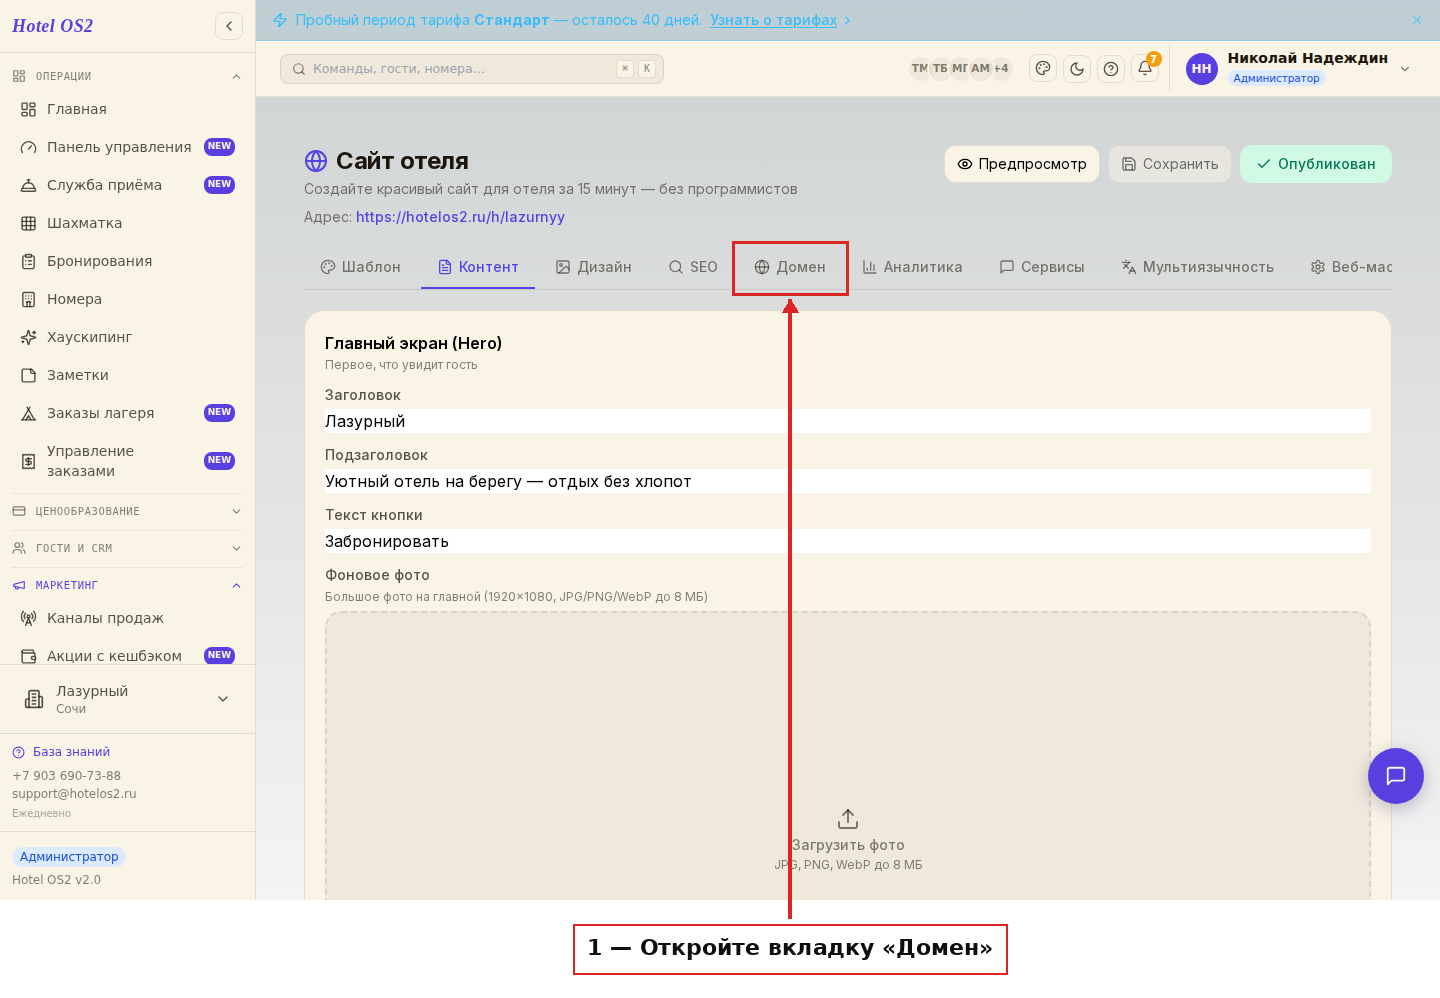This screenshot has height=998, width=1440.
Task: Open the Лазурный Сочи hotel switcher
Action: pos(127,699)
